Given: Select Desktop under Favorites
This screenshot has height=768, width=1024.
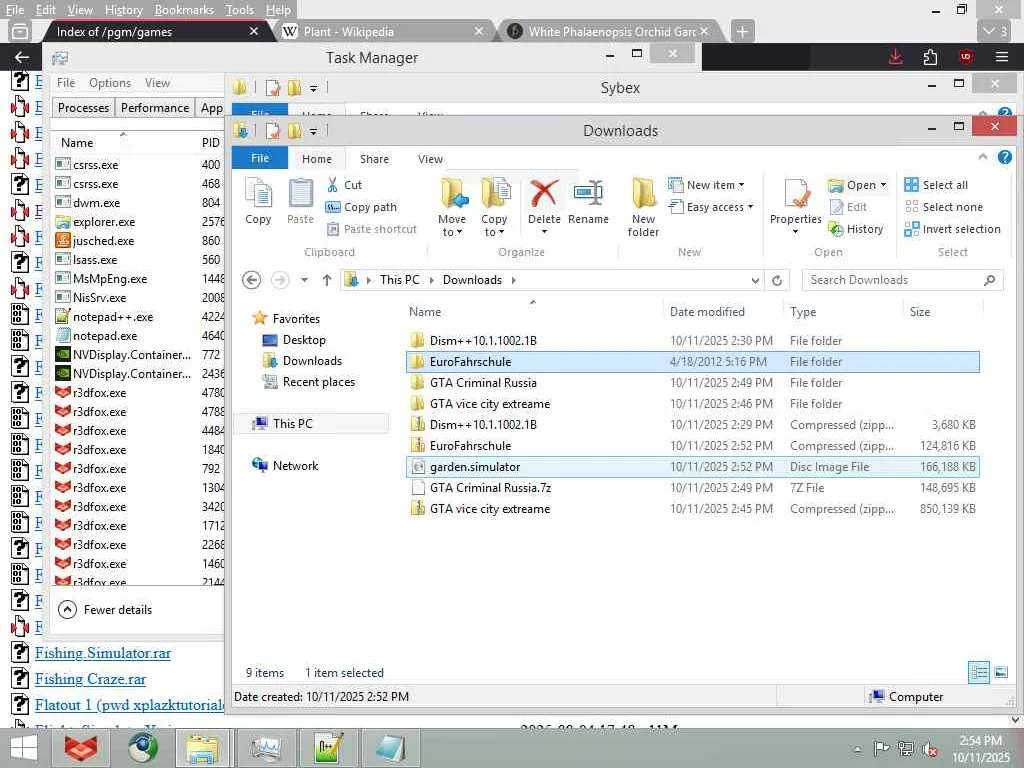Looking at the screenshot, I should coord(304,340).
